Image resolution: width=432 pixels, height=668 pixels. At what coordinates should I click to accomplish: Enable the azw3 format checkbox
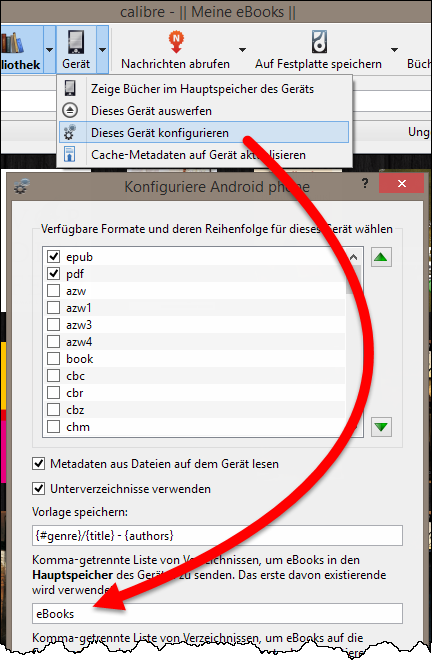53,325
